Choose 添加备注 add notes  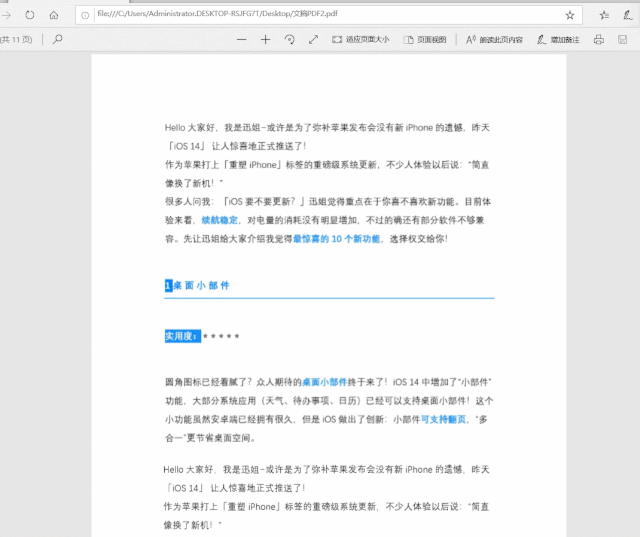pos(558,40)
